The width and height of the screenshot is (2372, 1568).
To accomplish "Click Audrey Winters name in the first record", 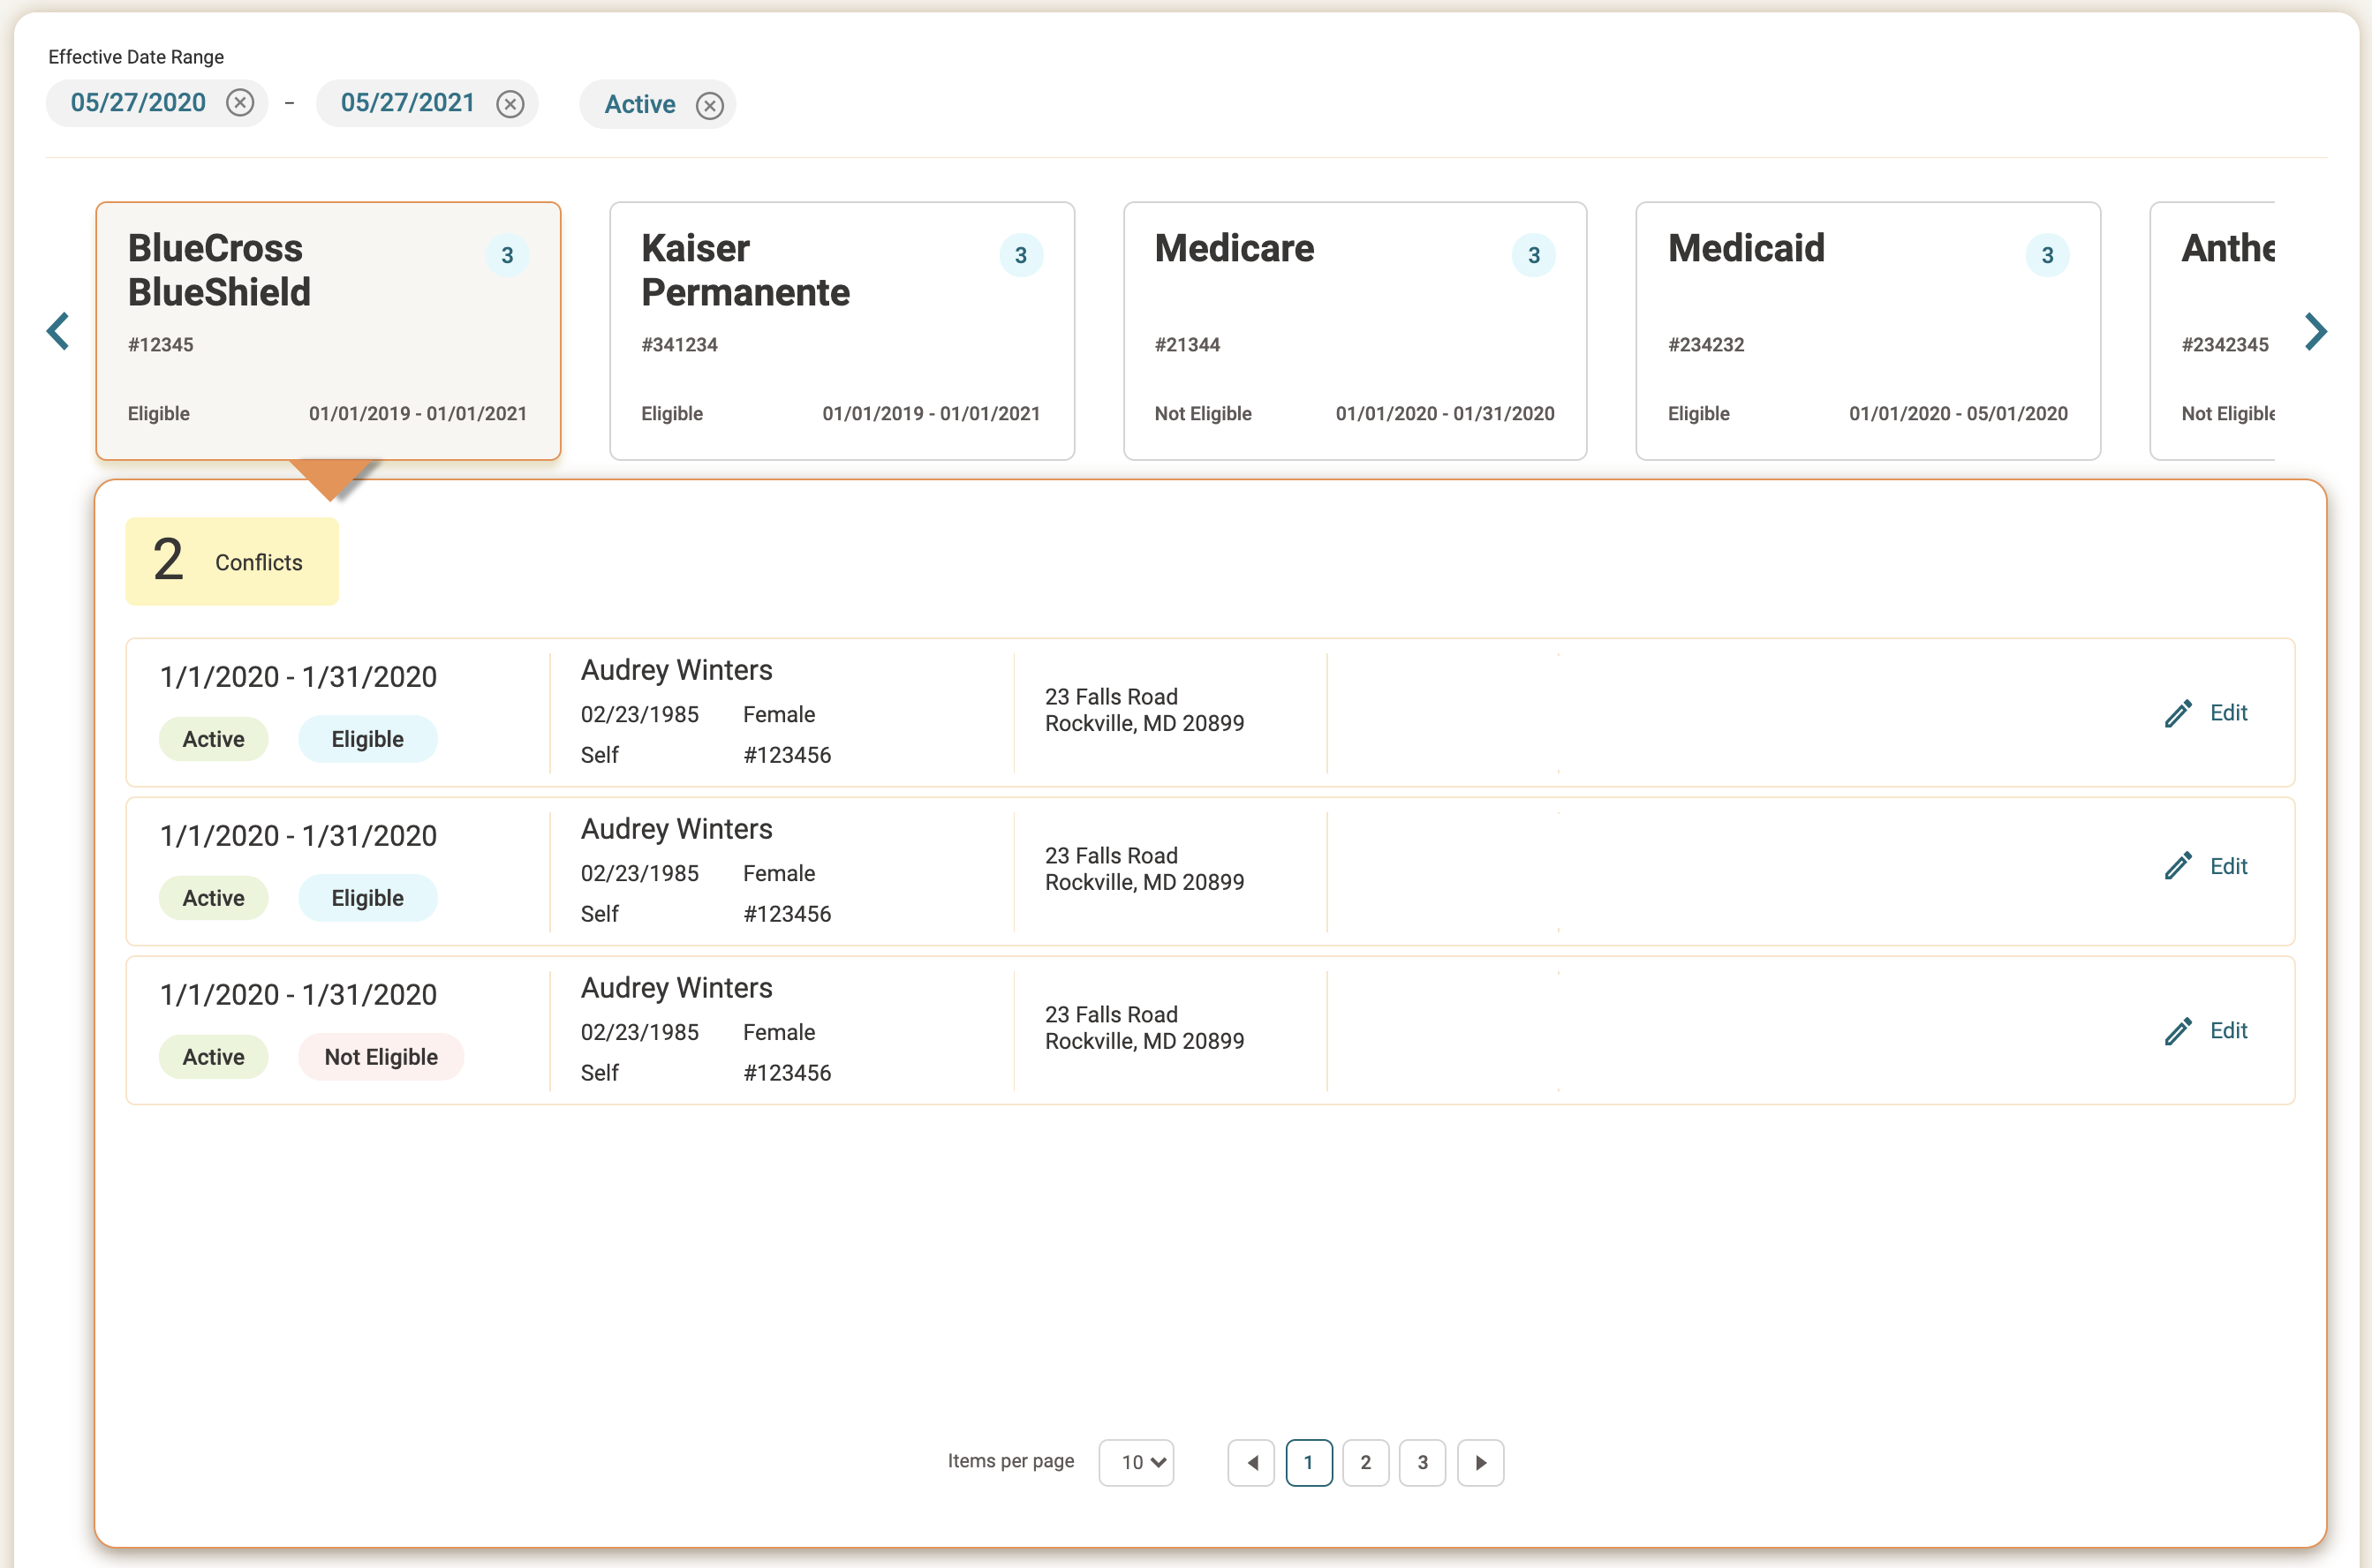I will pyautogui.click(x=677, y=670).
